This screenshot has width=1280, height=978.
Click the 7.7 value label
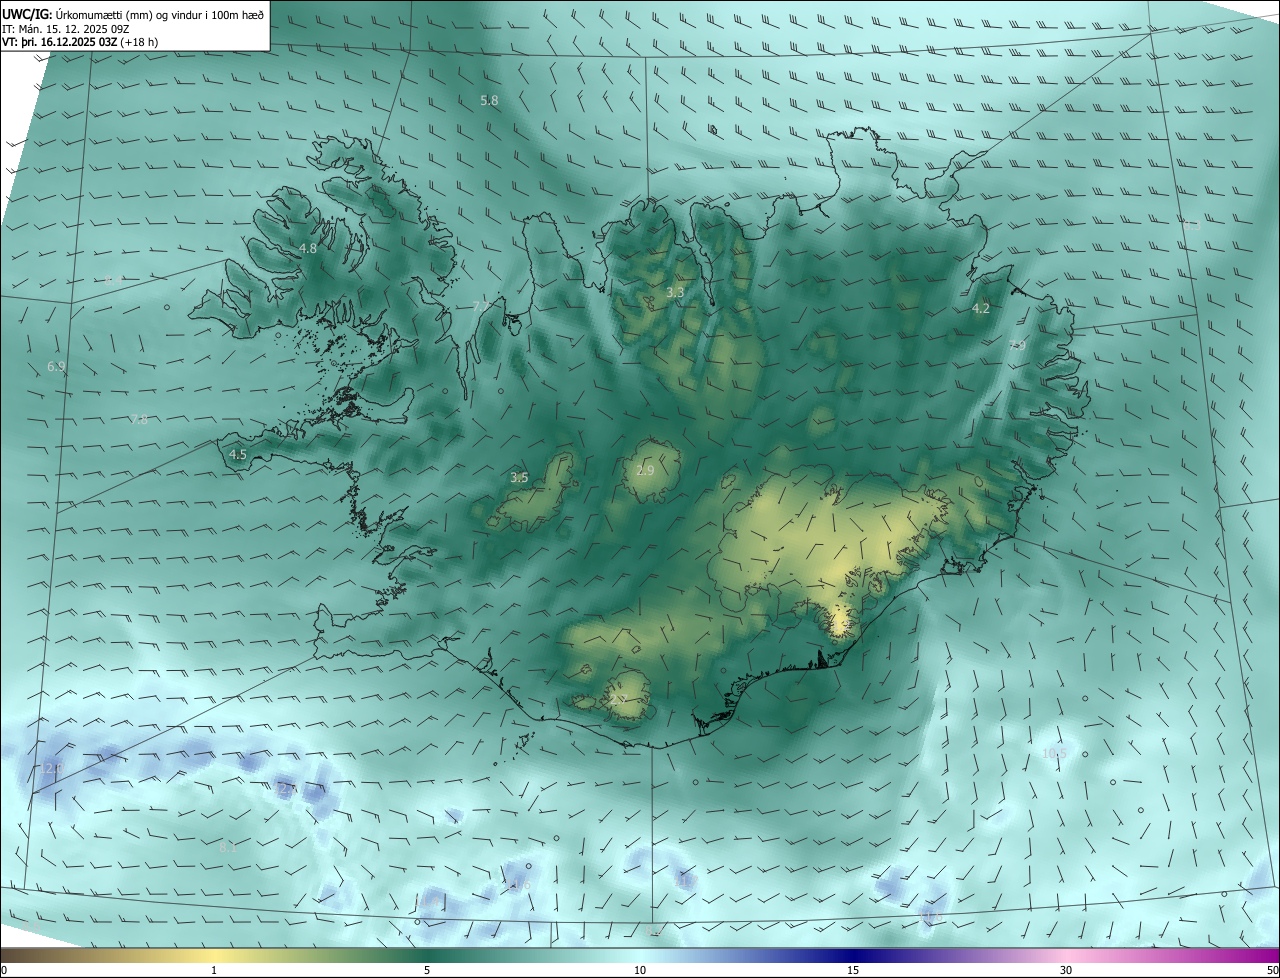click(481, 306)
